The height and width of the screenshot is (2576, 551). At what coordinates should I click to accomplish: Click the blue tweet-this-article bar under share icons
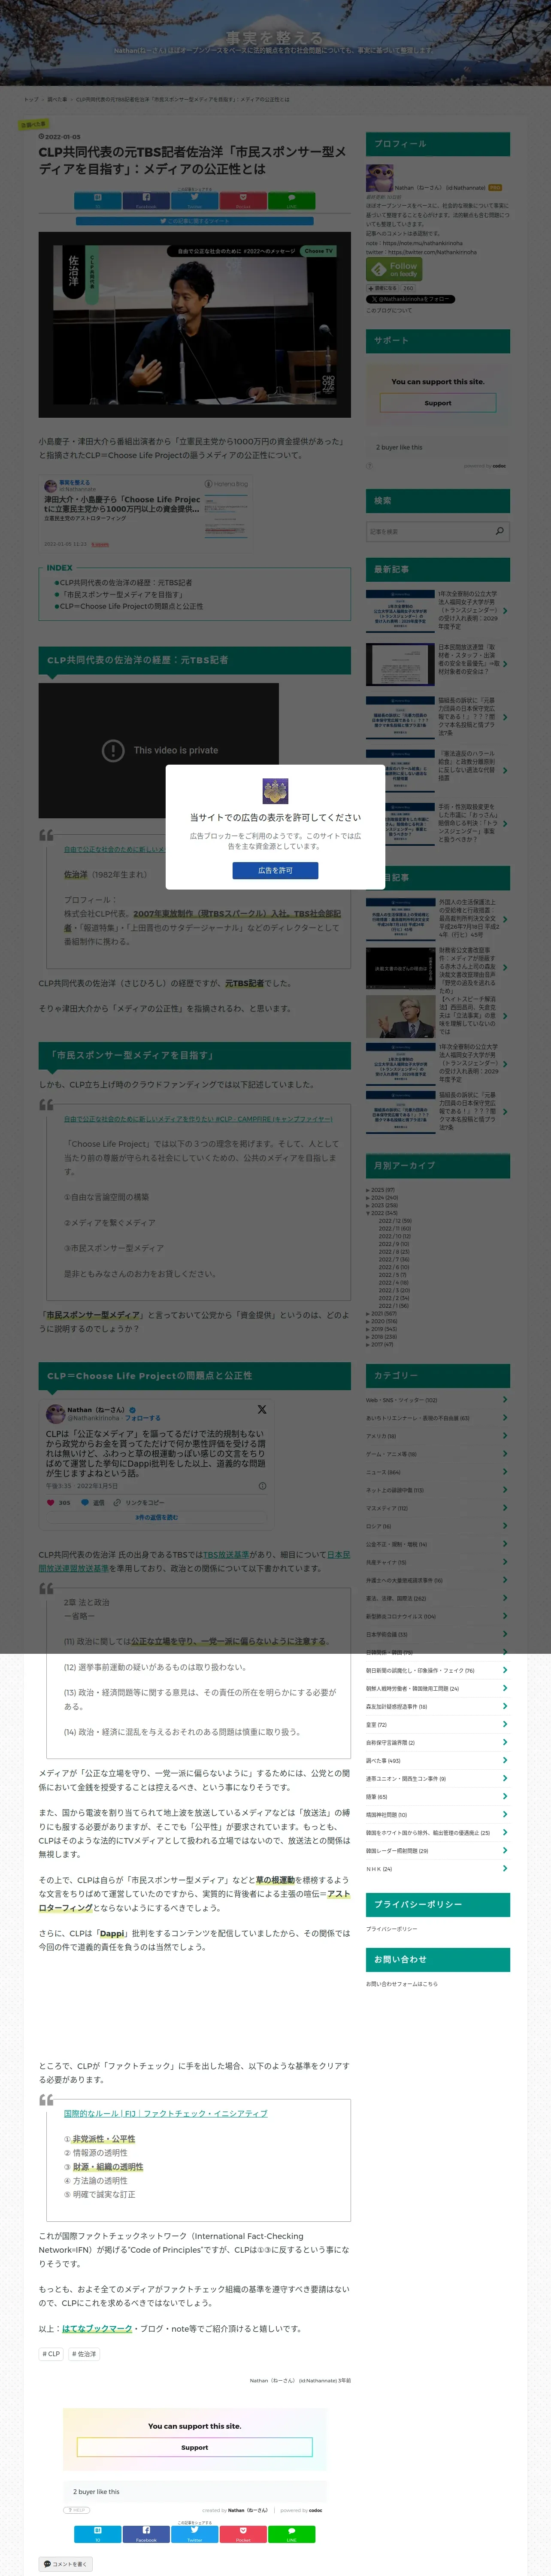click(x=194, y=221)
